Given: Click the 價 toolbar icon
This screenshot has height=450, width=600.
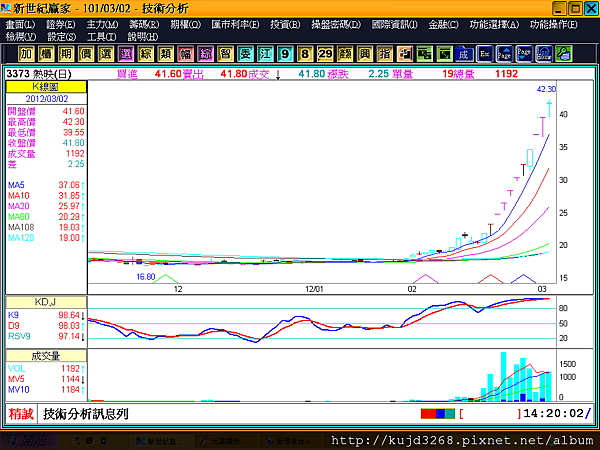Looking at the screenshot, I should 86,54.
